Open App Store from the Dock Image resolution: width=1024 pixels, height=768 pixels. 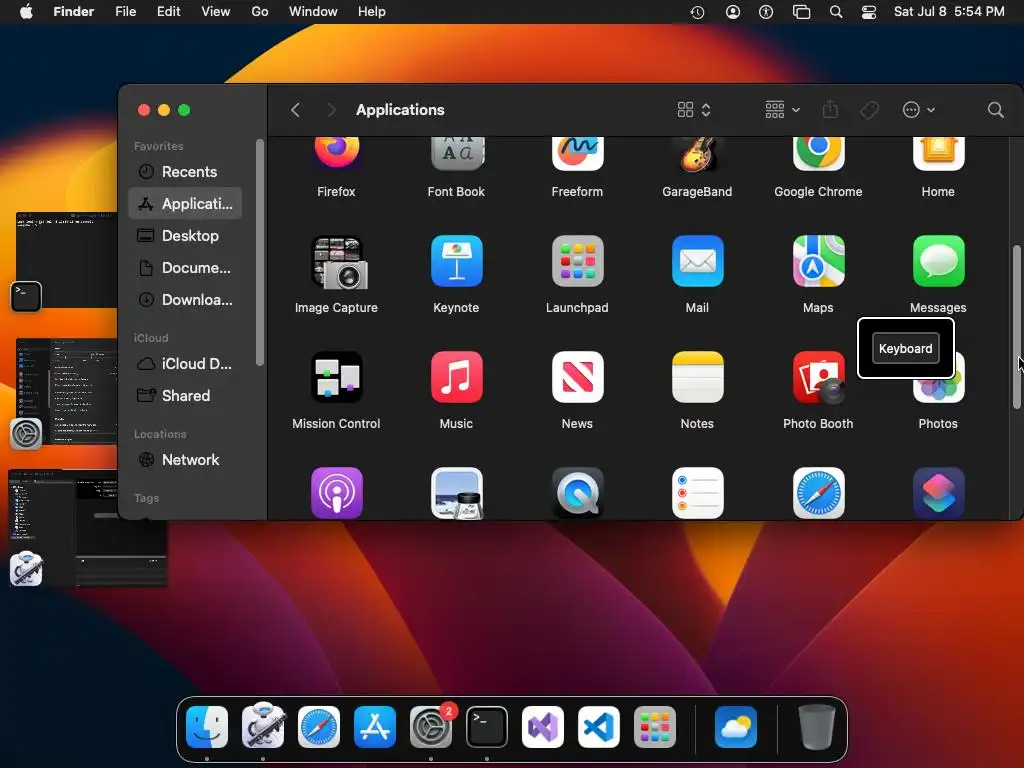[375, 727]
